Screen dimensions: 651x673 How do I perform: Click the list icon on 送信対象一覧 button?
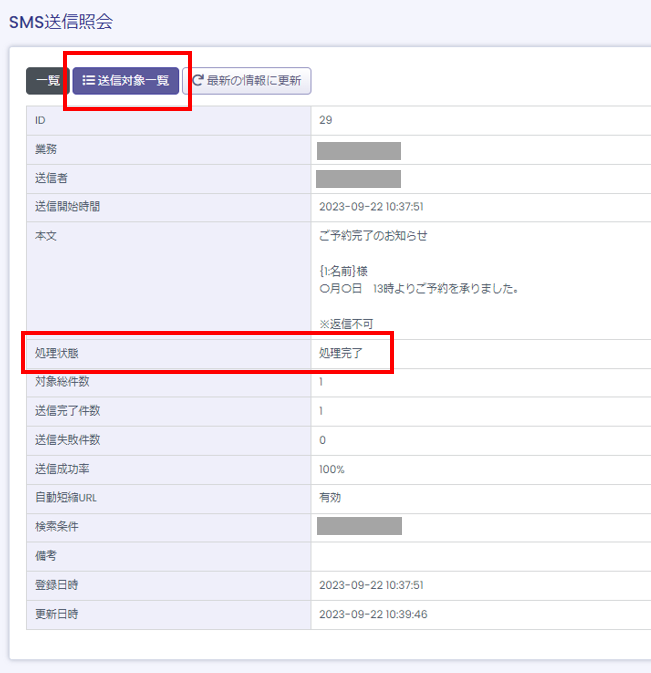88,81
